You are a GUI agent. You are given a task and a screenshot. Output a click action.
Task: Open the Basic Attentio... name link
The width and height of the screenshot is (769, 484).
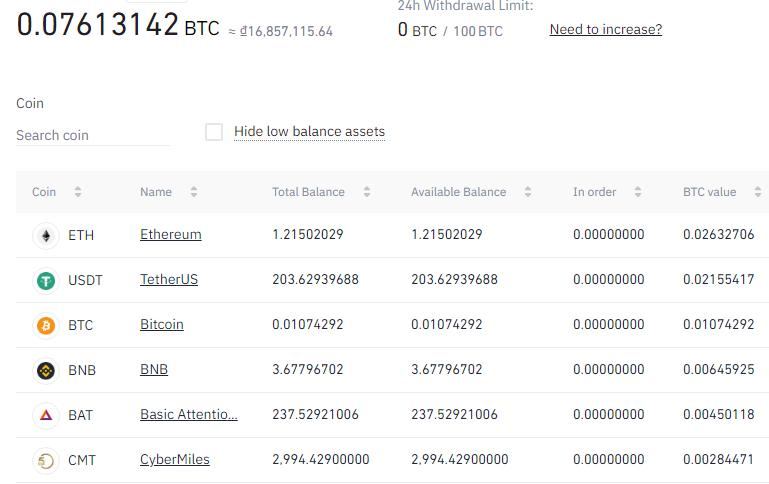coord(189,414)
